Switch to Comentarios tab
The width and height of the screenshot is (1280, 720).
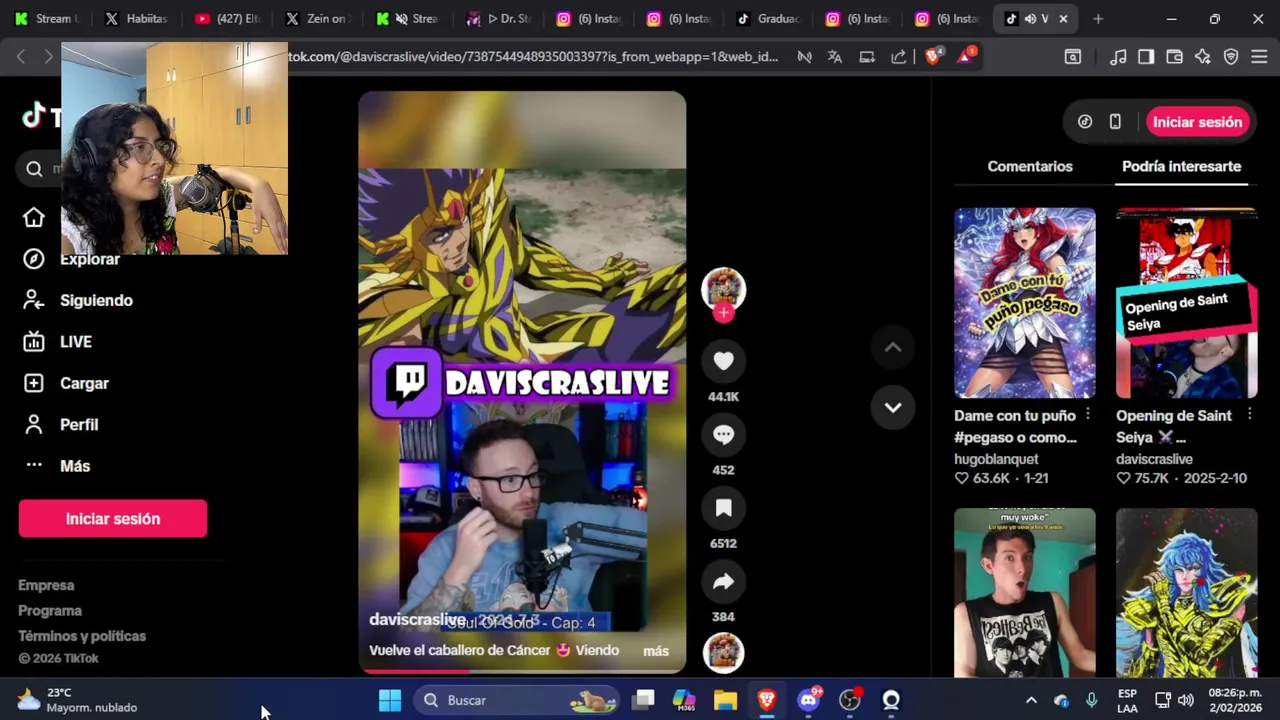(x=1029, y=166)
